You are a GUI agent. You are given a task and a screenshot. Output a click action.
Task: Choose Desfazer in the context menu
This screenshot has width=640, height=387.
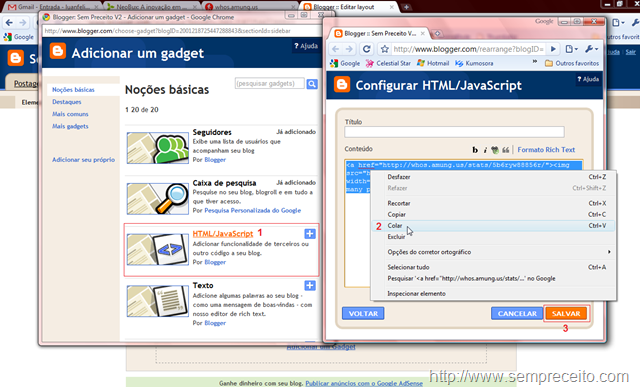point(493,177)
